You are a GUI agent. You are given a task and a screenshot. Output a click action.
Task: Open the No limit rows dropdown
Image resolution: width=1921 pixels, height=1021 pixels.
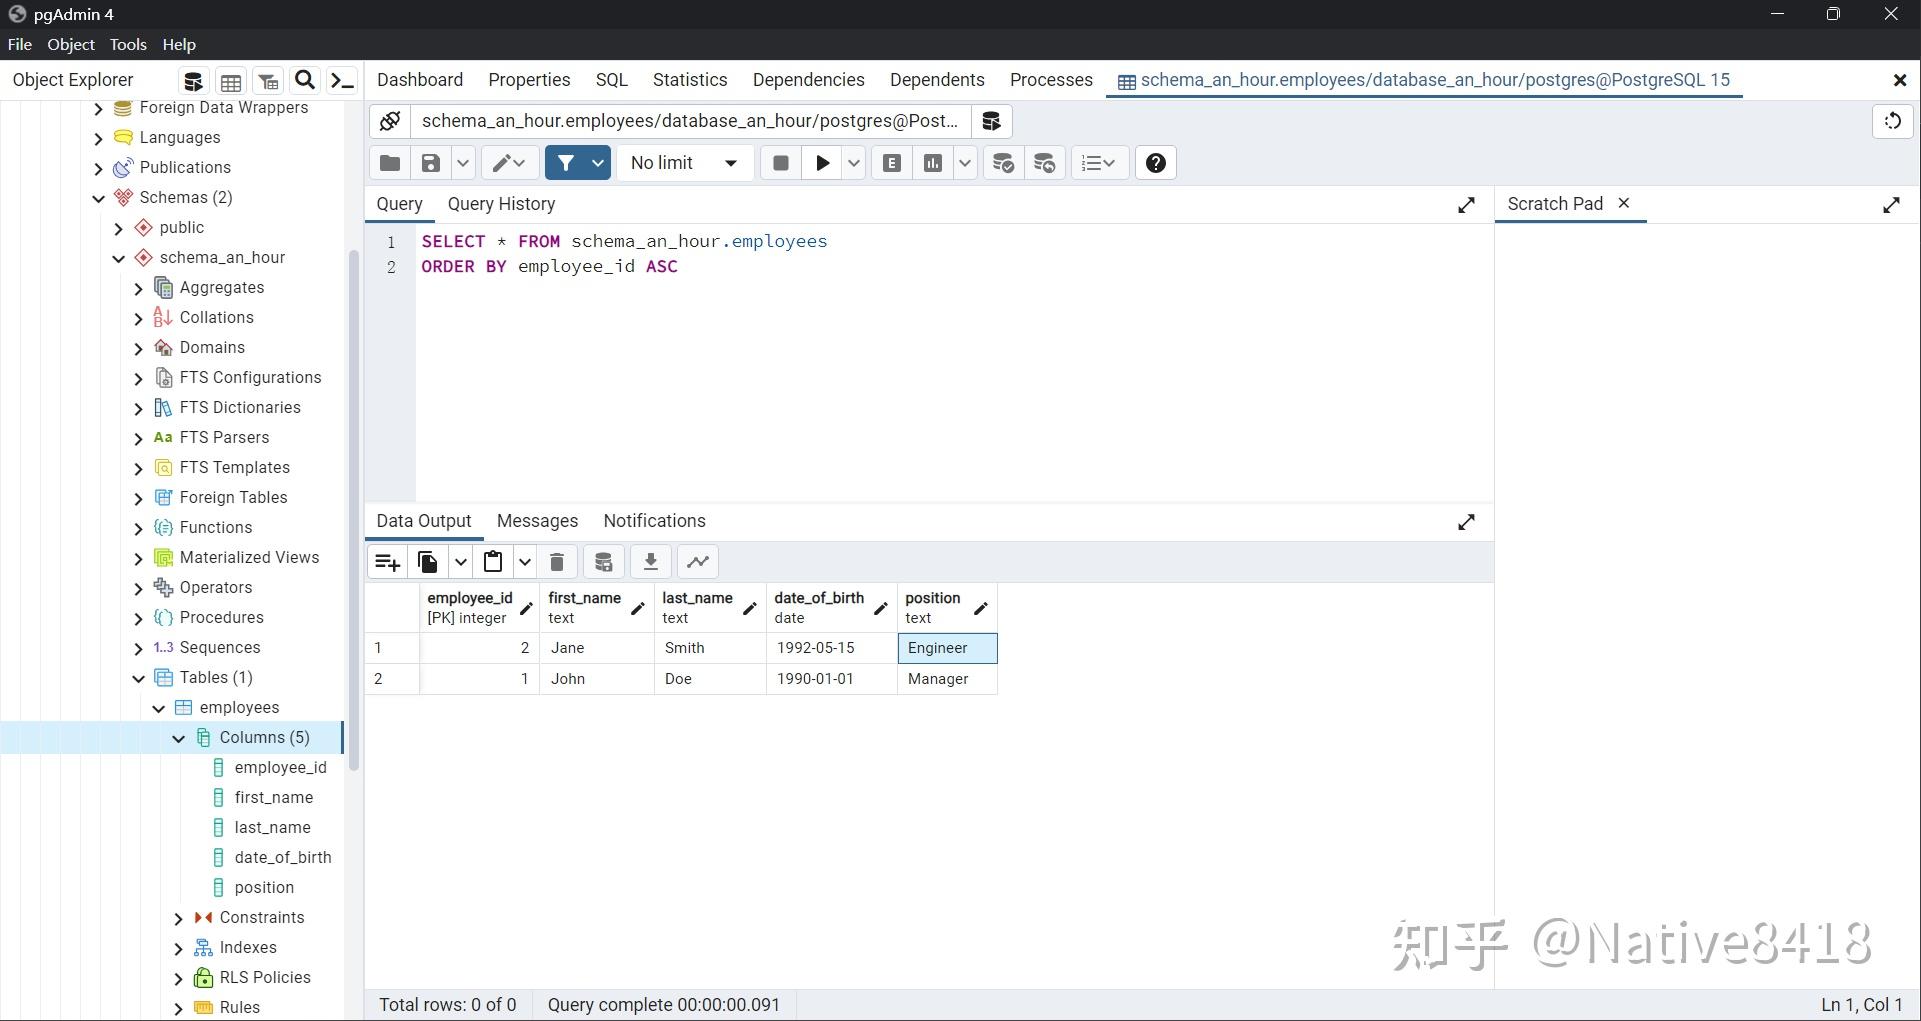point(685,163)
